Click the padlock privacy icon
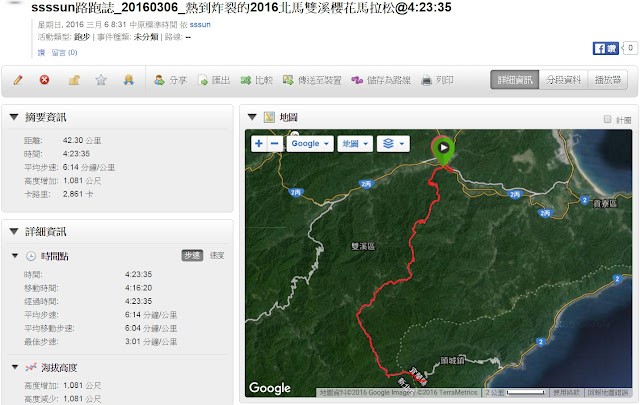The width and height of the screenshot is (640, 405). pyautogui.click(x=74, y=80)
